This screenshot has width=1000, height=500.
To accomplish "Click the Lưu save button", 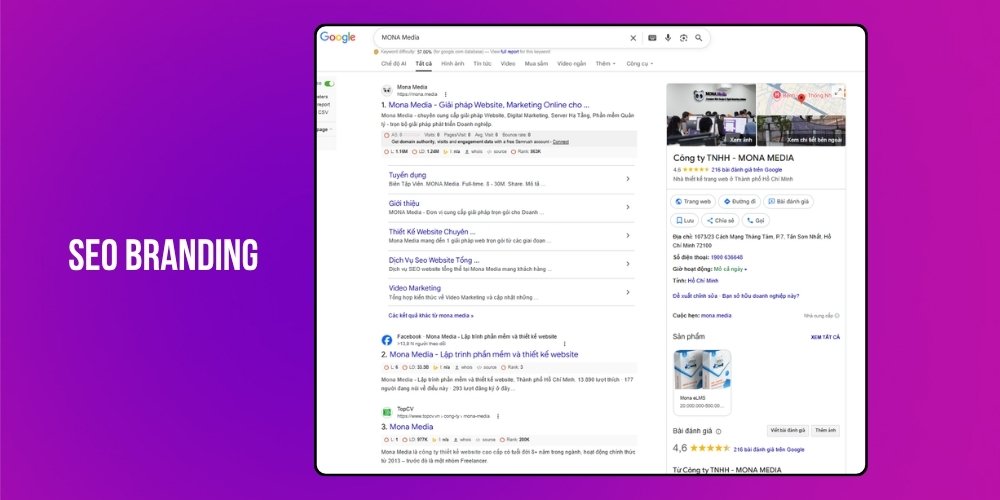I will pyautogui.click(x=684, y=220).
